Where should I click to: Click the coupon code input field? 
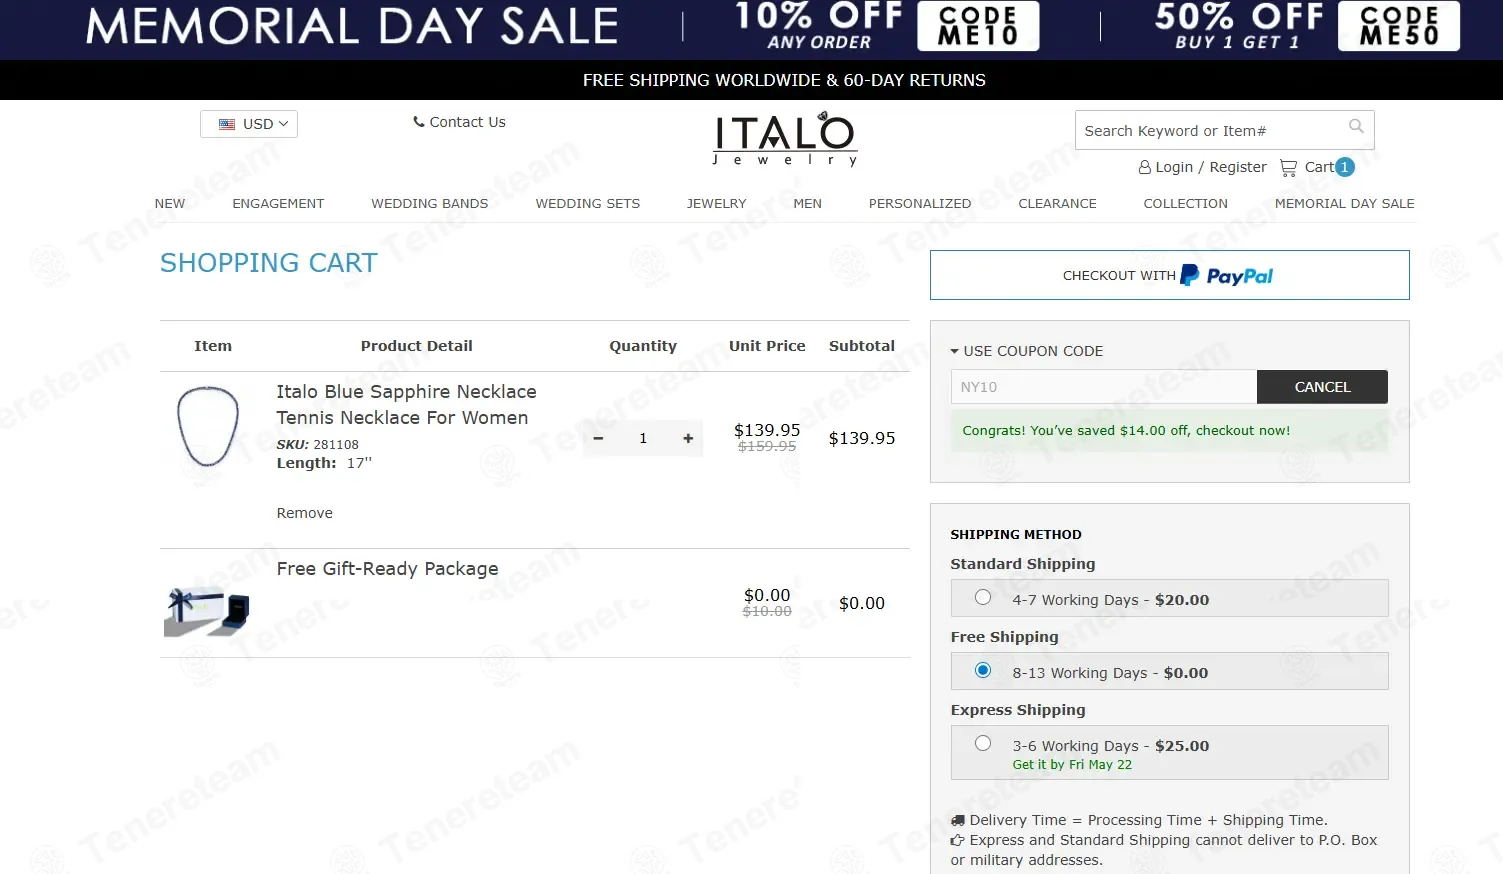pos(1103,387)
